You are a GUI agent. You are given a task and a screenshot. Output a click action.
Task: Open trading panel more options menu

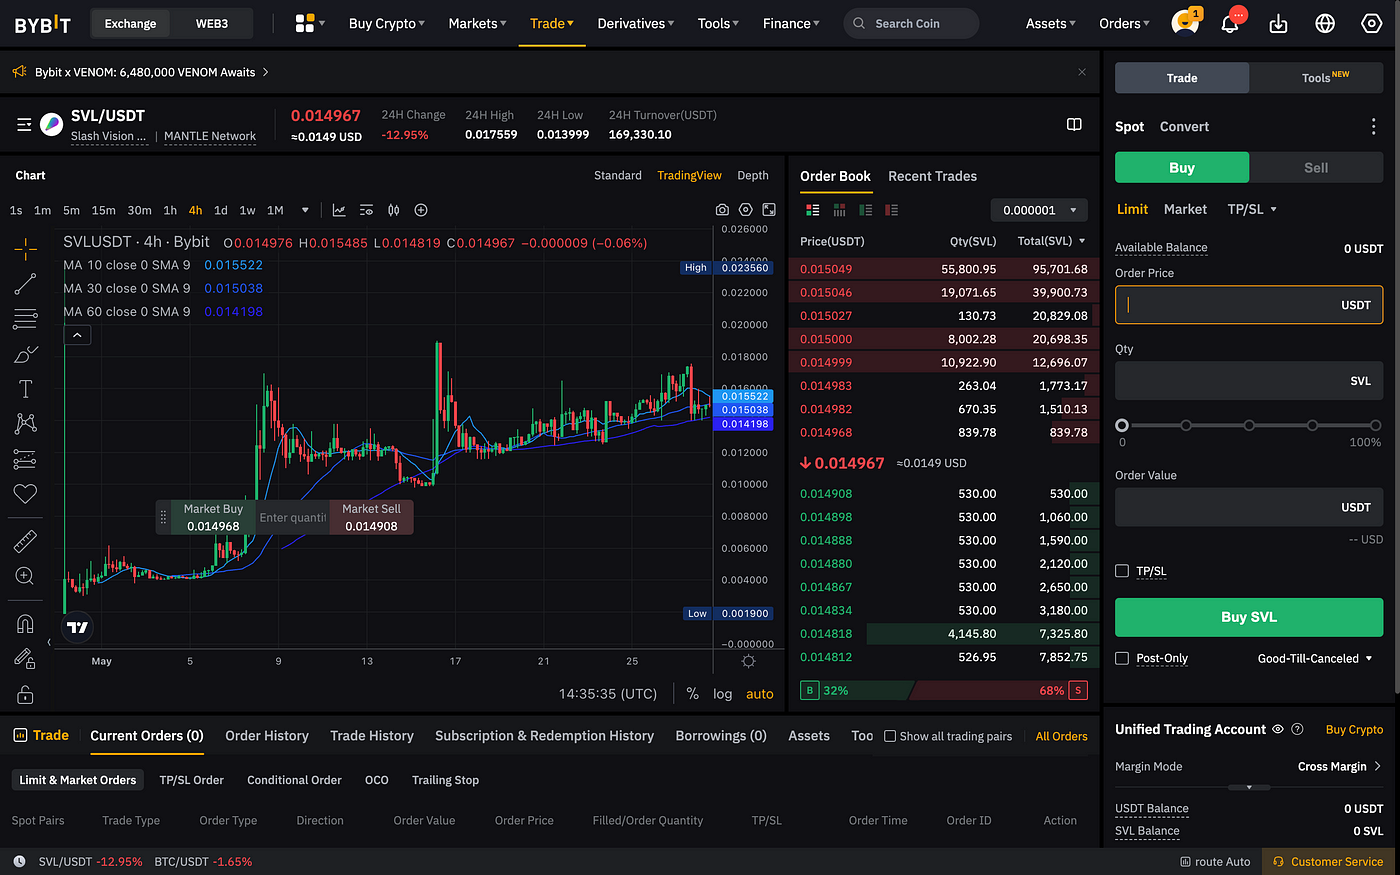tap(1373, 127)
